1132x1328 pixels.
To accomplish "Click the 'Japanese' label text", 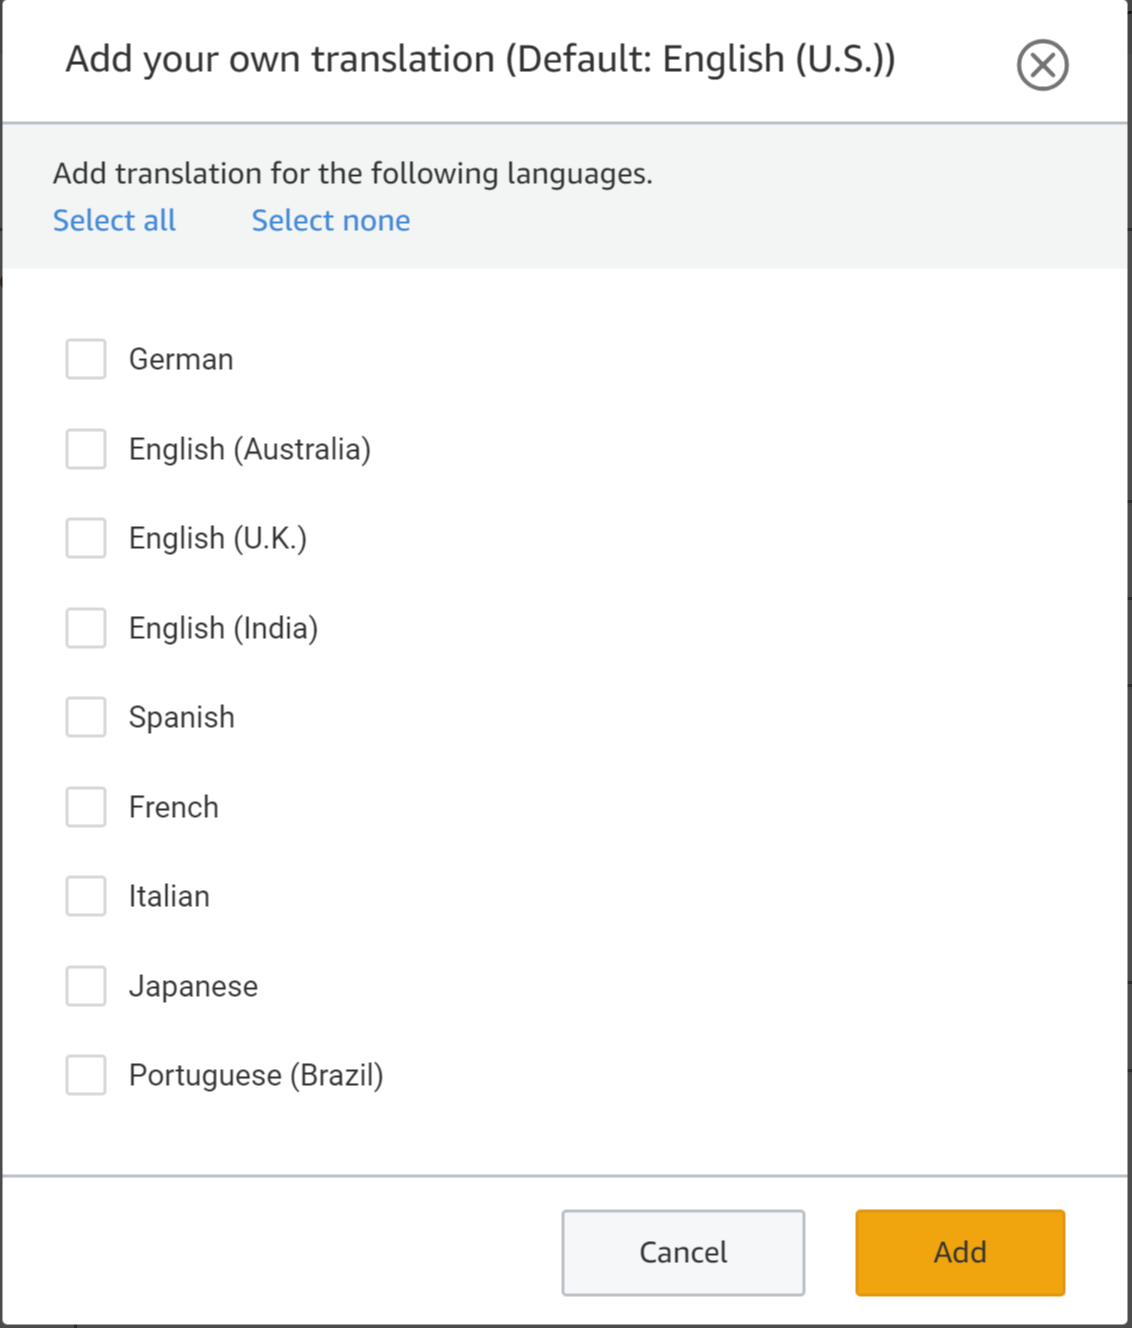I will [x=193, y=987].
